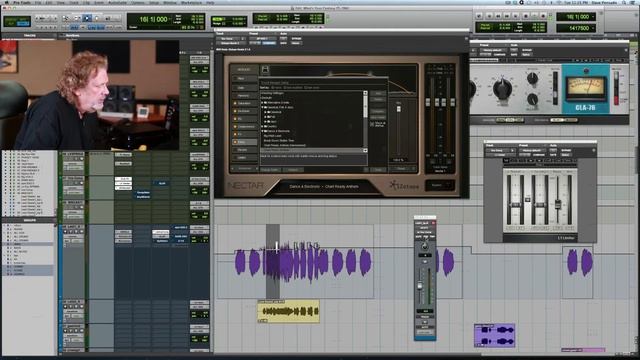Select the Break Down, Walkin Time preset

279,140
